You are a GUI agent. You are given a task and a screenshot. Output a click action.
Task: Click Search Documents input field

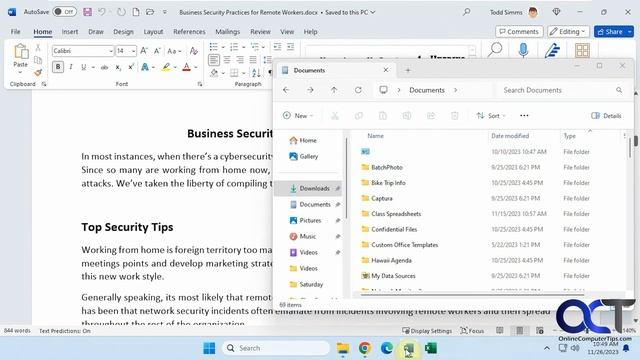[x=563, y=90]
